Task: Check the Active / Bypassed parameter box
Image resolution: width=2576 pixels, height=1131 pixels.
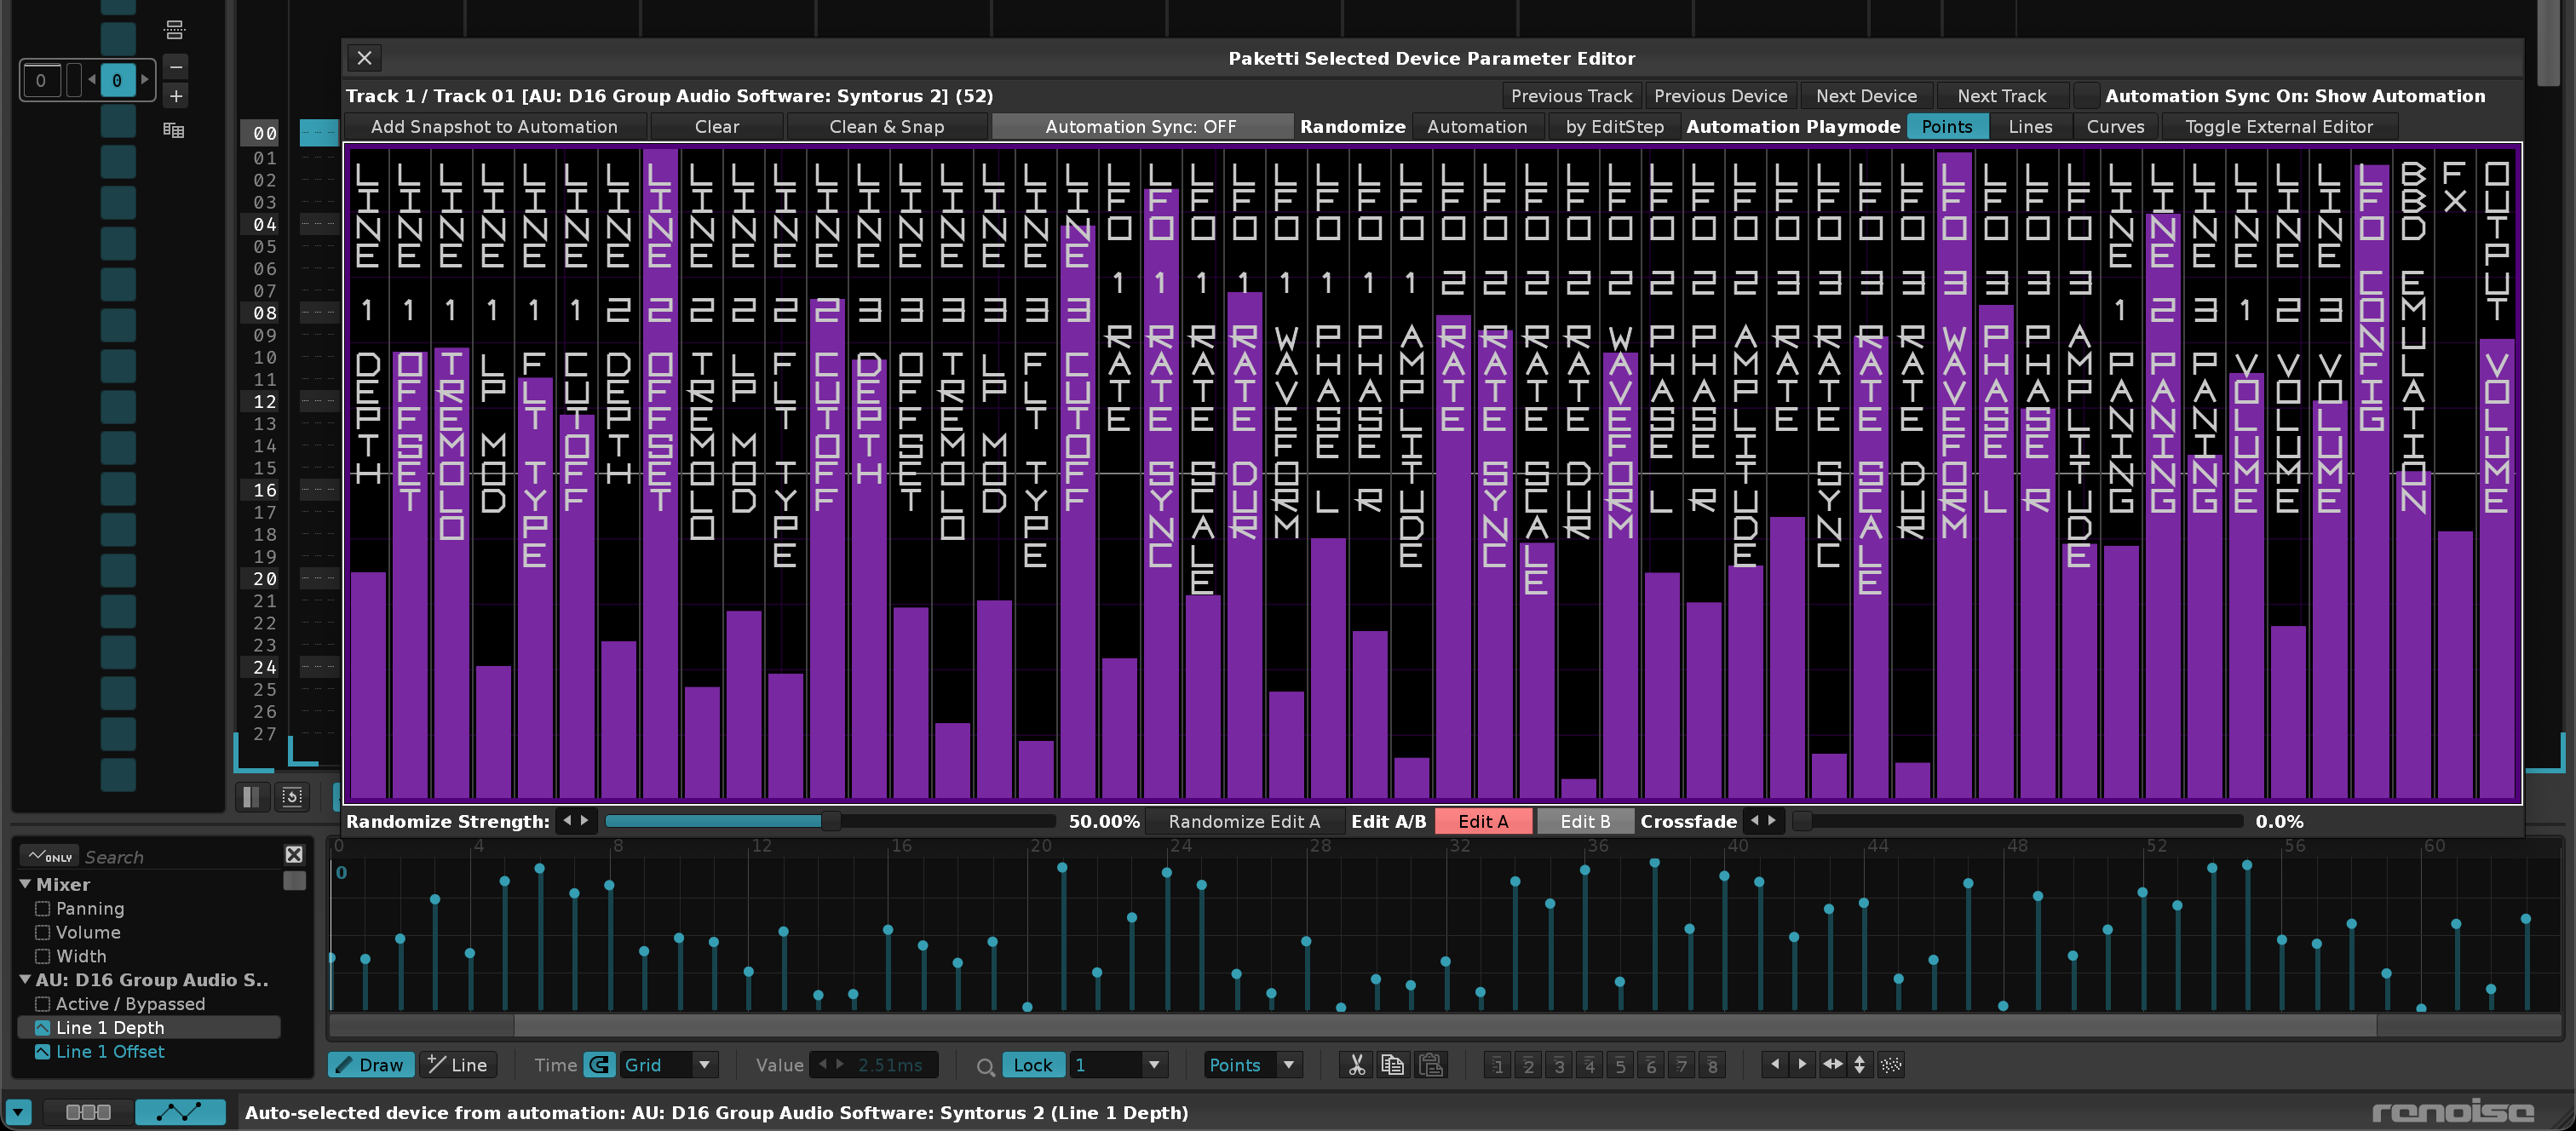Action: click(43, 1003)
